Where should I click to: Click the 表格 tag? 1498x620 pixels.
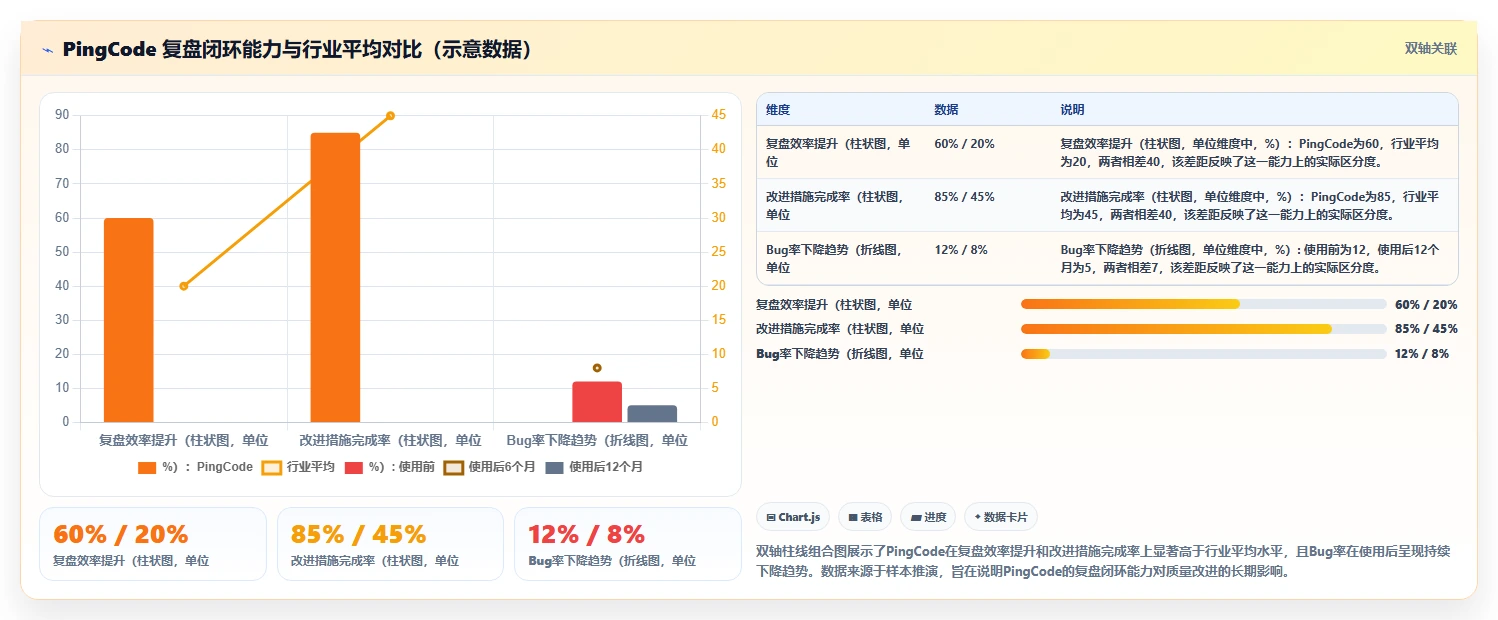point(865,517)
